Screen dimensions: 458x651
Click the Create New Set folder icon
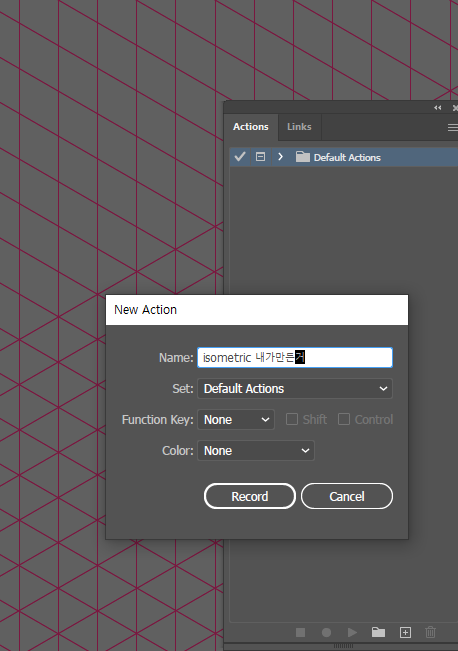(x=378, y=632)
